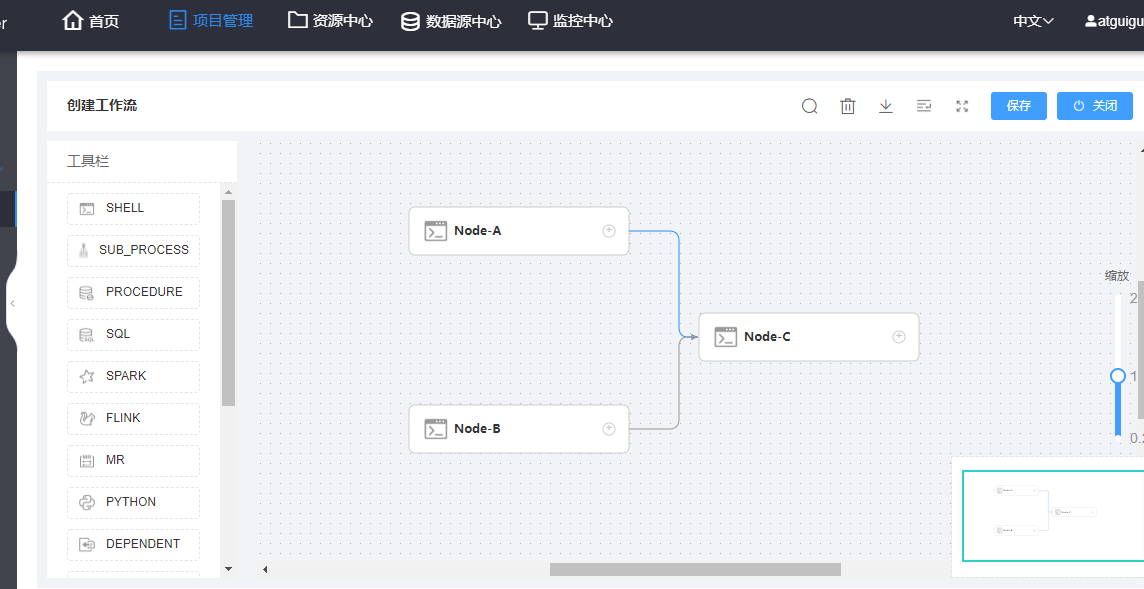Click the search icon in workflow header
This screenshot has width=1144, height=589.
(x=810, y=106)
